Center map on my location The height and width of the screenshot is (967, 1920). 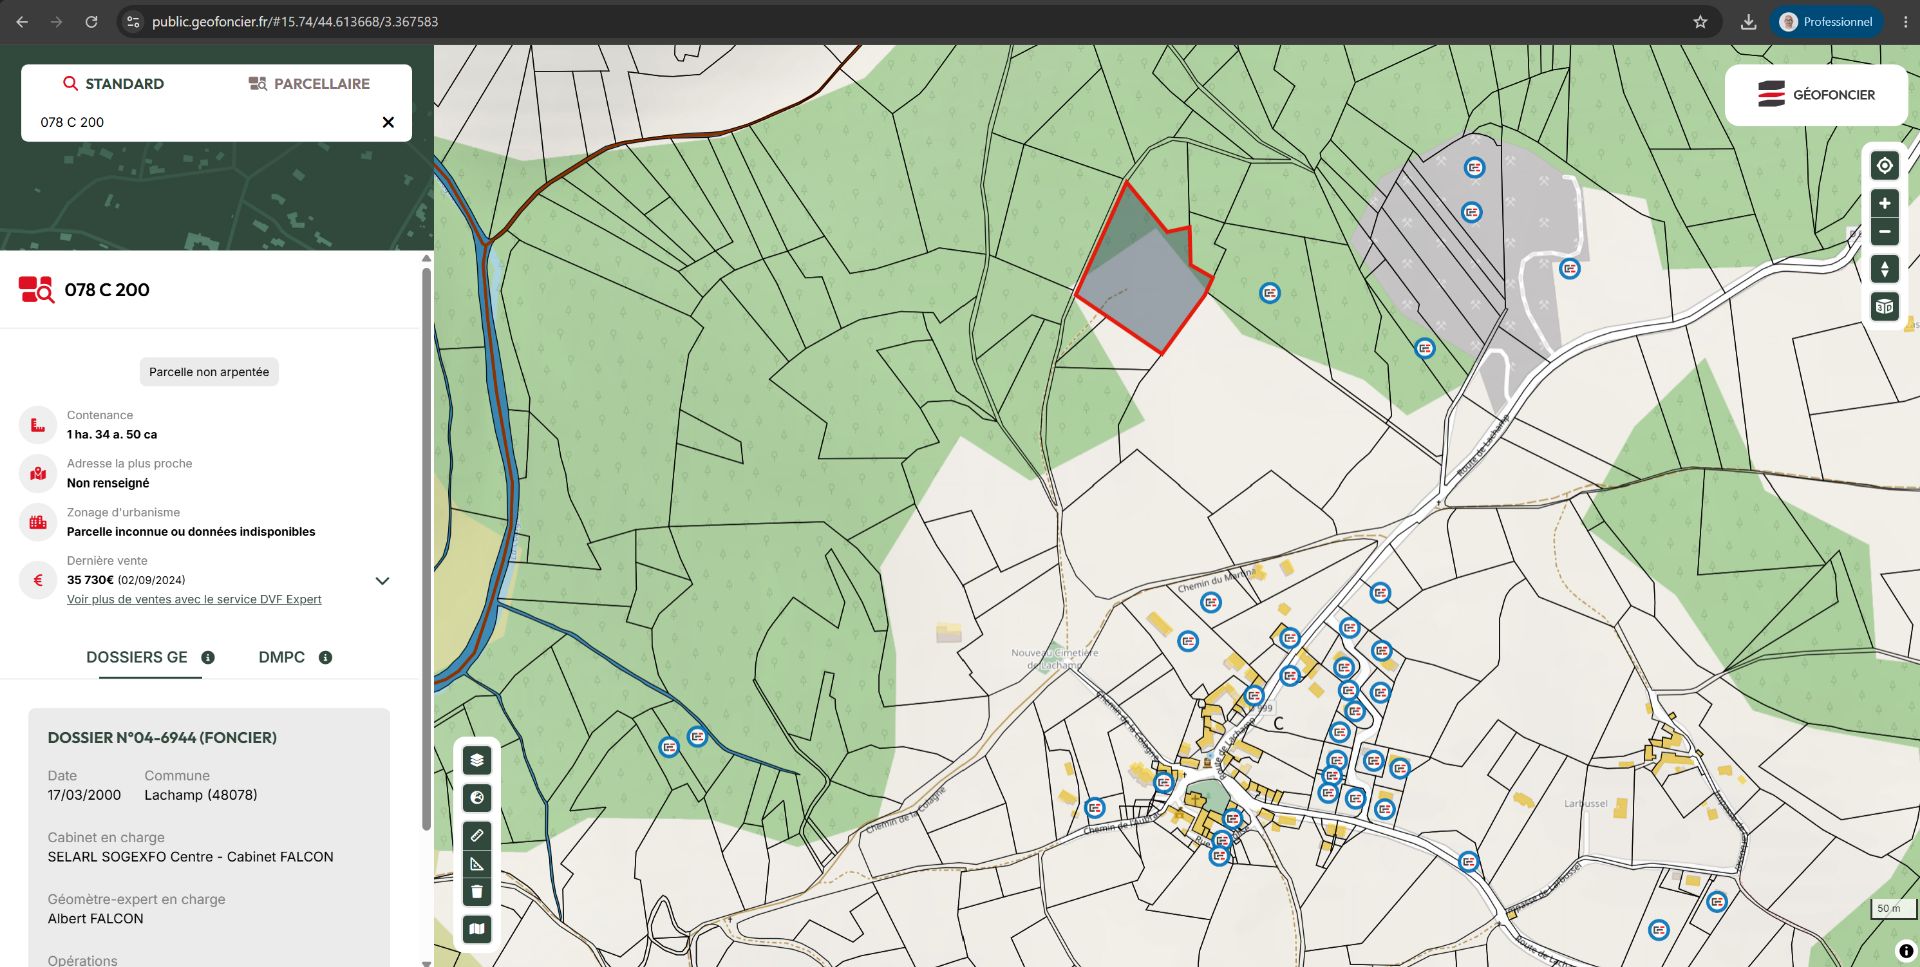1884,166
